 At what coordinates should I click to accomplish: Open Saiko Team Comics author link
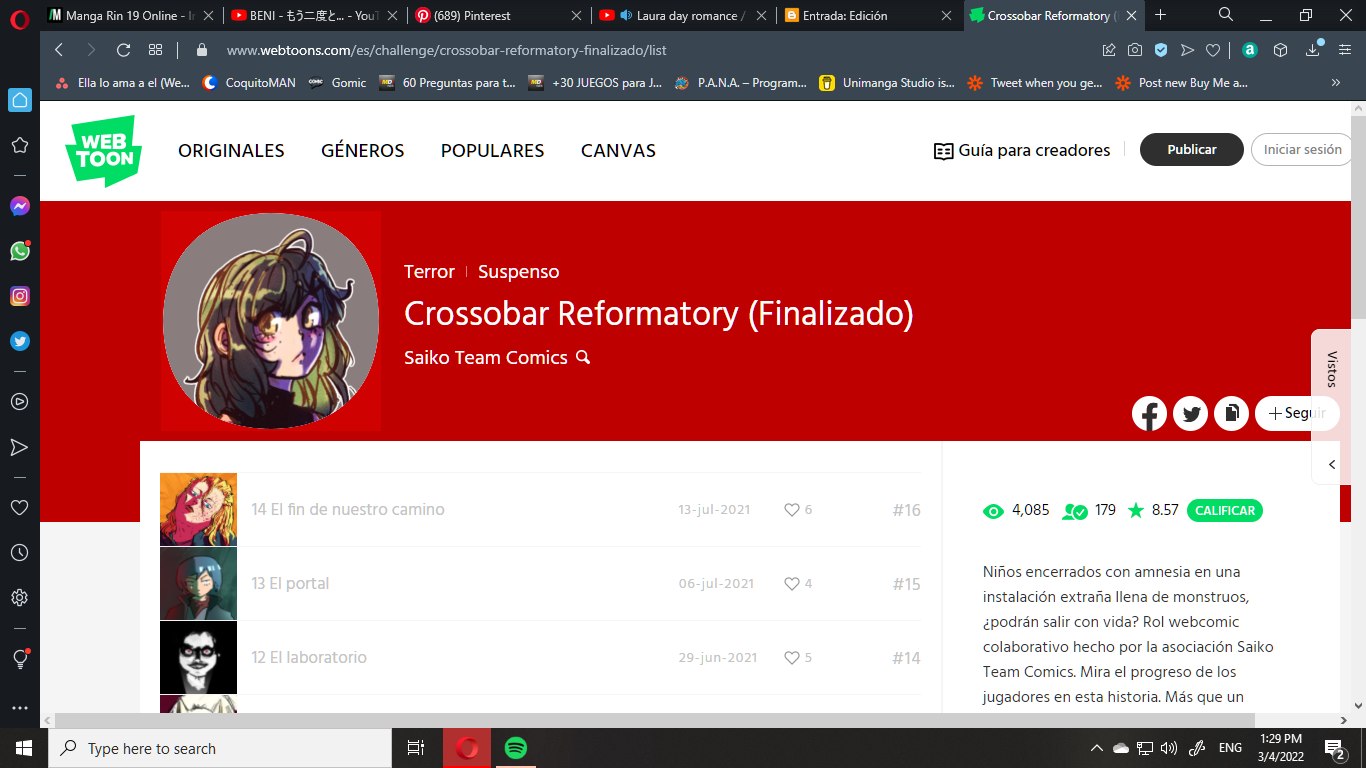[x=486, y=358]
